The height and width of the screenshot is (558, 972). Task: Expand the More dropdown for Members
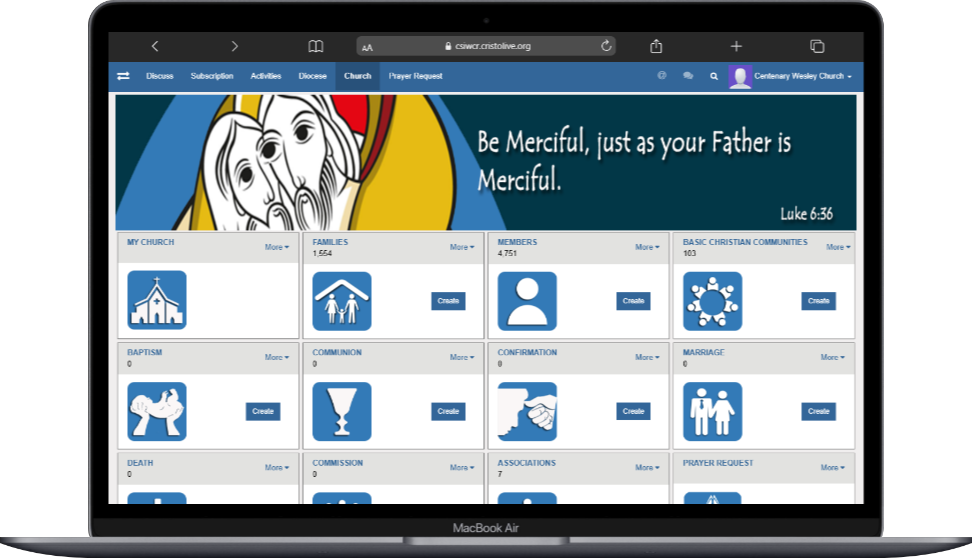click(647, 247)
